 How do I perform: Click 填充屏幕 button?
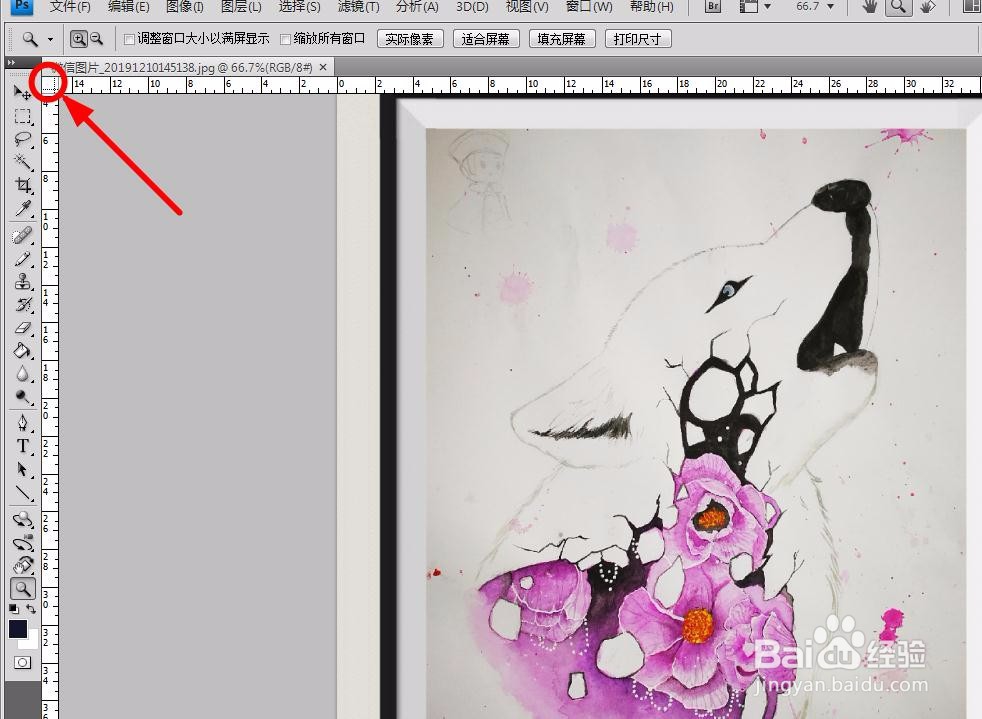562,39
